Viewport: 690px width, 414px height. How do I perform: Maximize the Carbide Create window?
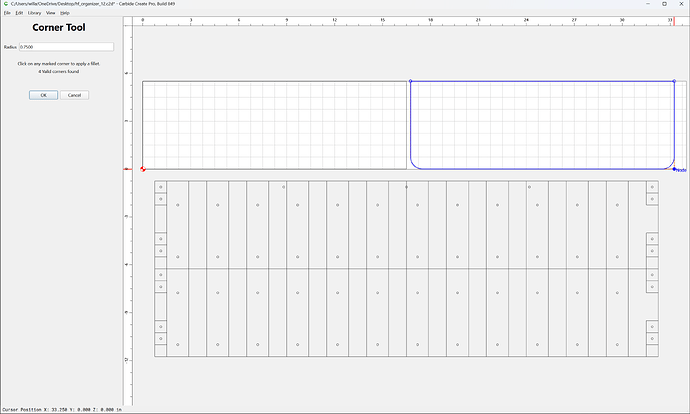(x=664, y=4)
